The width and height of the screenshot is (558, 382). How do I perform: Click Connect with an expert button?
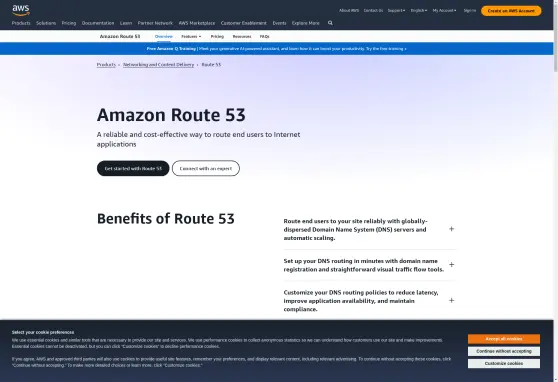(x=206, y=168)
